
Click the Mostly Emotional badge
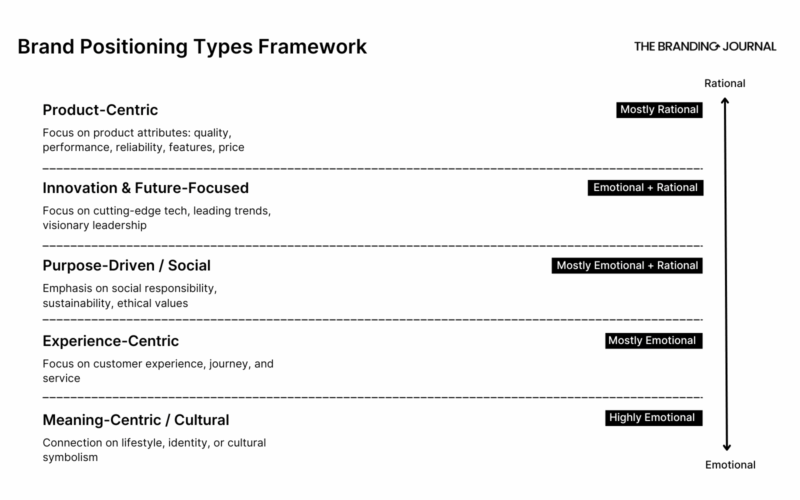pyautogui.click(x=654, y=341)
